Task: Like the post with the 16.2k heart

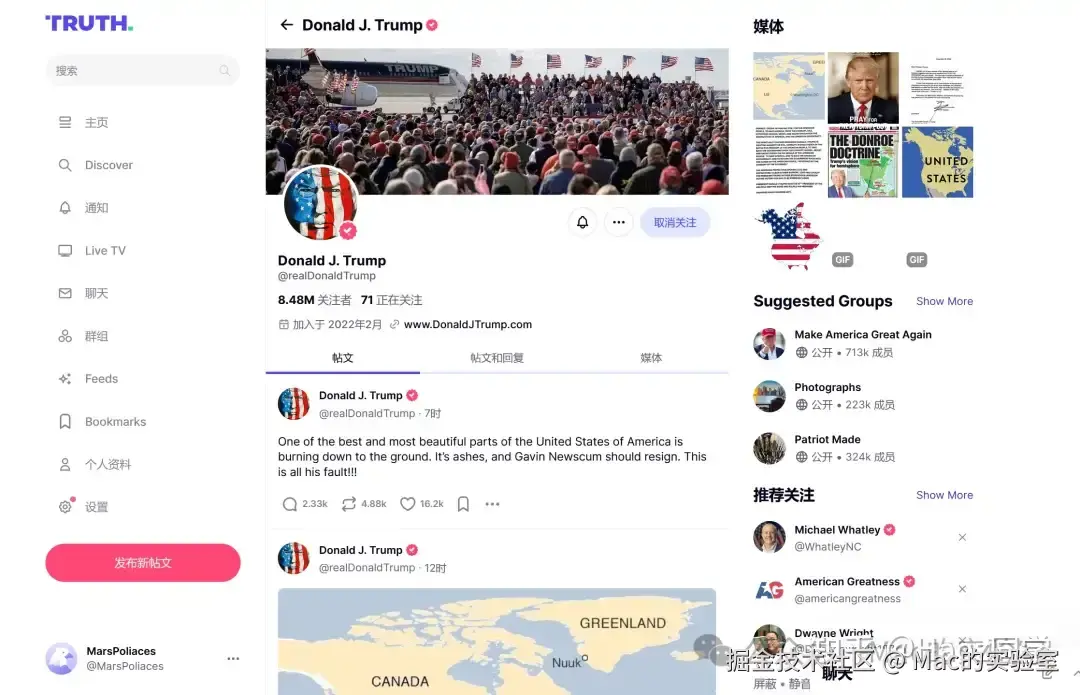Action: pos(408,504)
